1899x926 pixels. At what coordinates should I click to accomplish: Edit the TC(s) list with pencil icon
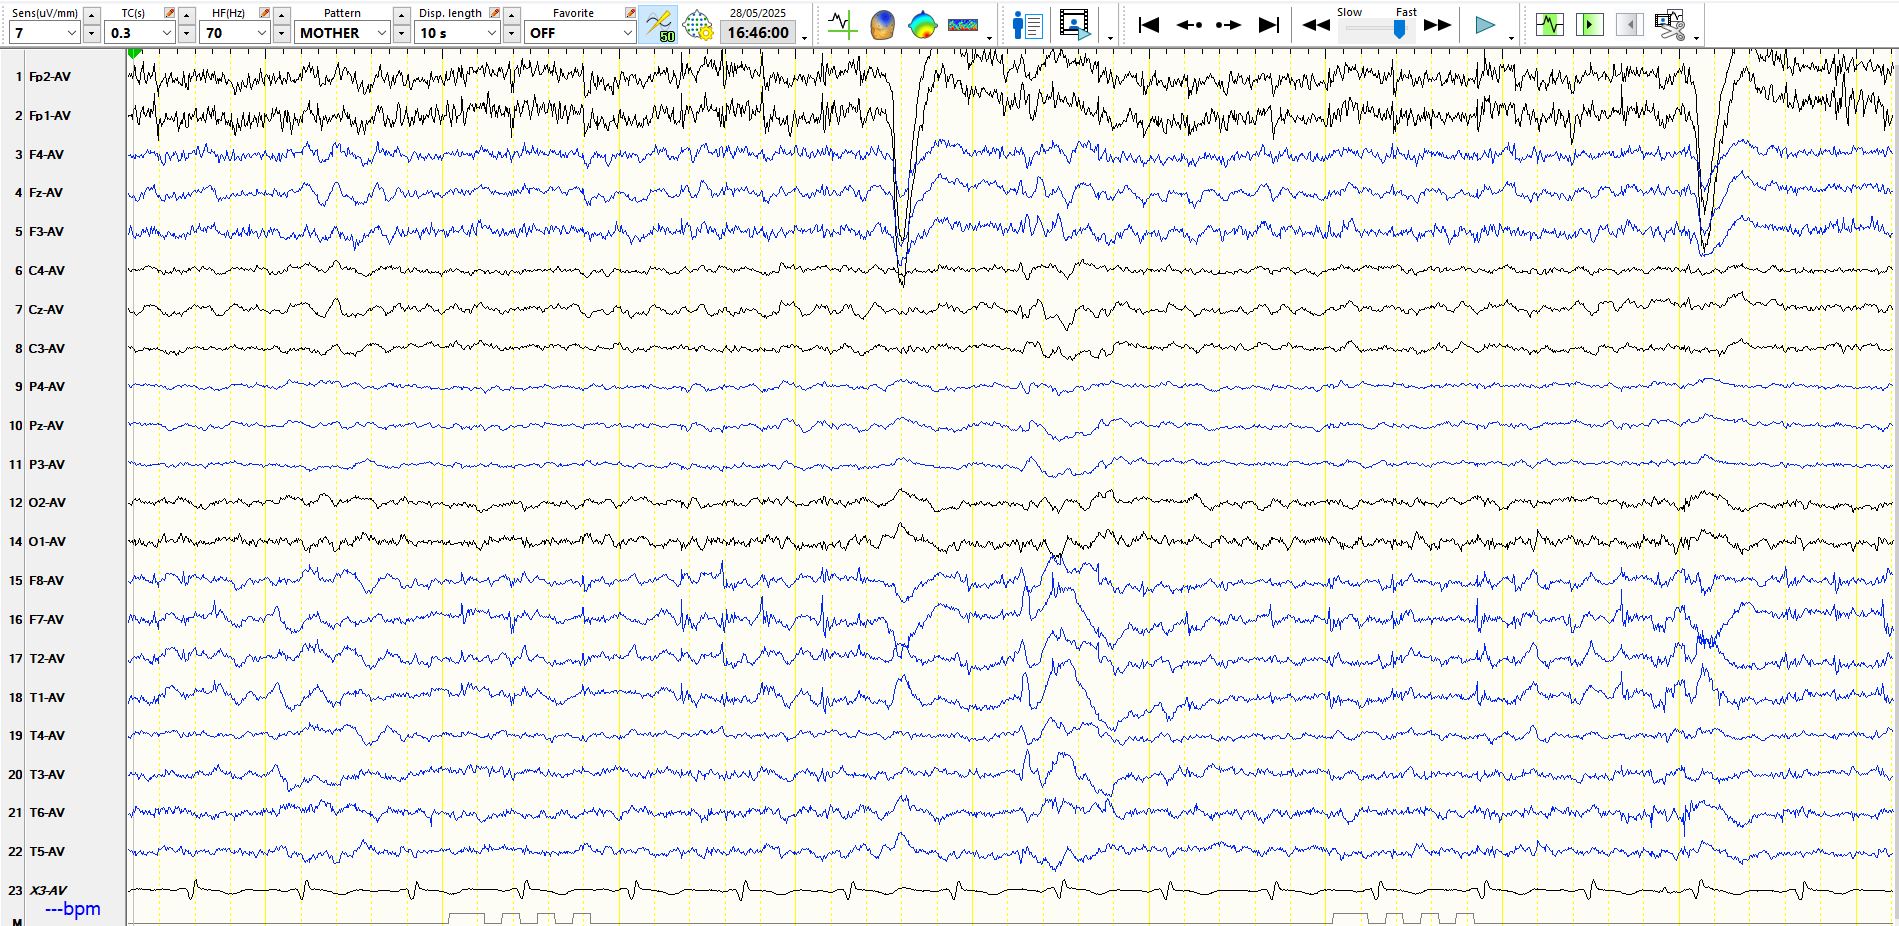(x=169, y=13)
